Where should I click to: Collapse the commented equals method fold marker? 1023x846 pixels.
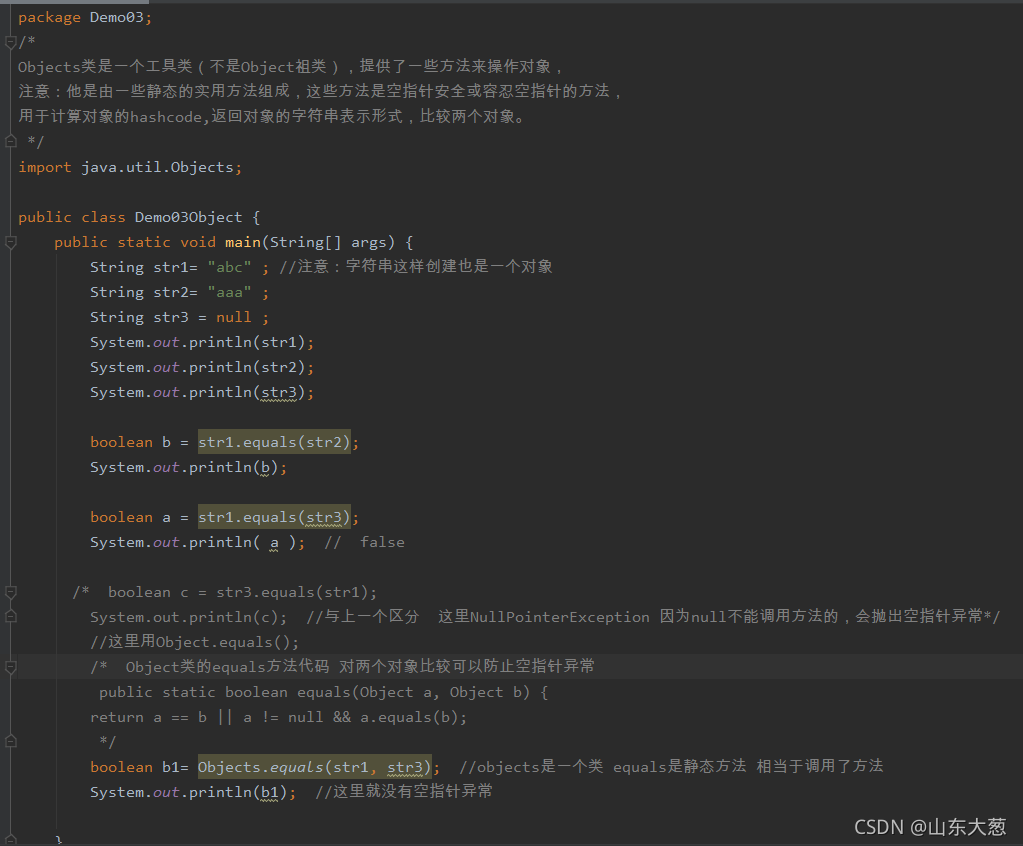[x=10, y=666]
